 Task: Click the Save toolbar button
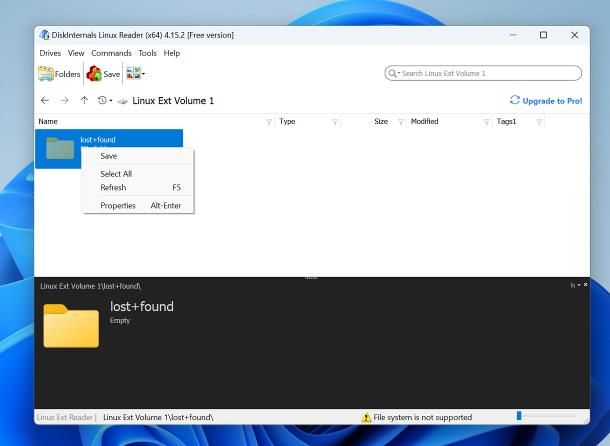pos(103,74)
